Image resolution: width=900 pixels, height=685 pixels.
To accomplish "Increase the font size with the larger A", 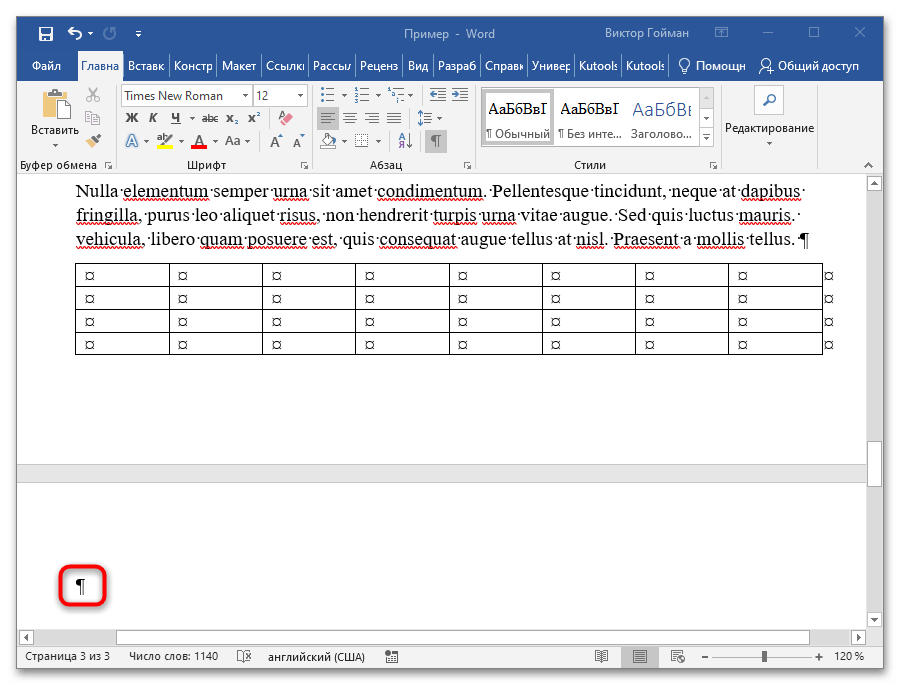I will point(276,141).
